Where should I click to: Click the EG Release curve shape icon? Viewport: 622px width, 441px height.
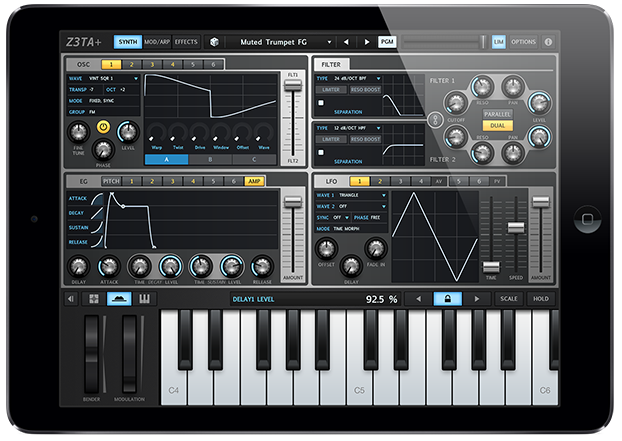point(97,242)
